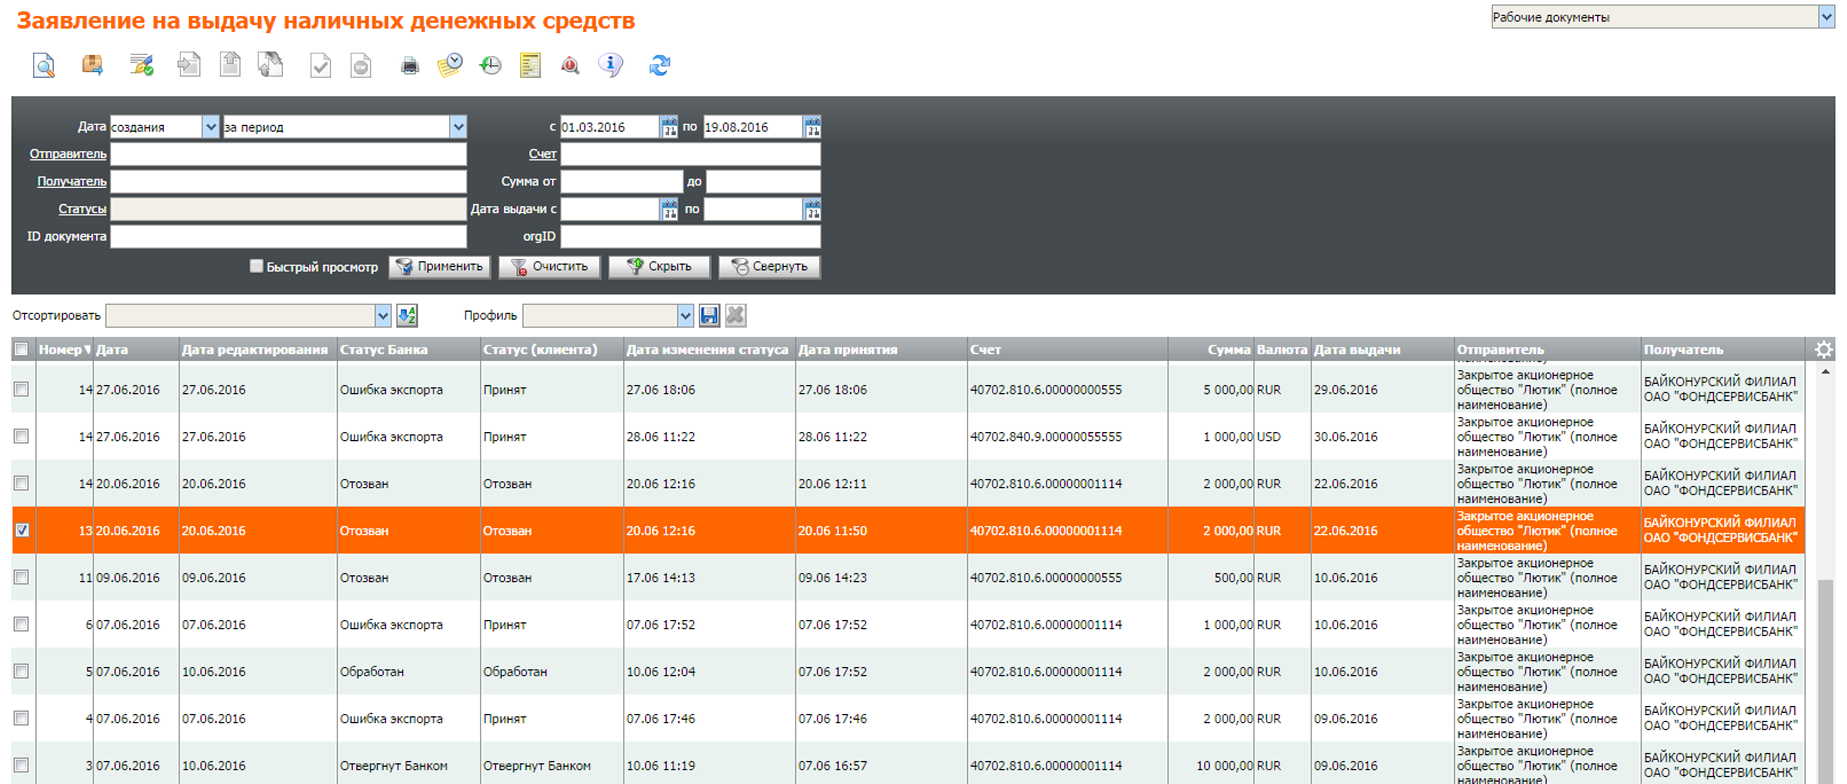Check the row with sum 5 000,00 RUR

tap(21, 390)
